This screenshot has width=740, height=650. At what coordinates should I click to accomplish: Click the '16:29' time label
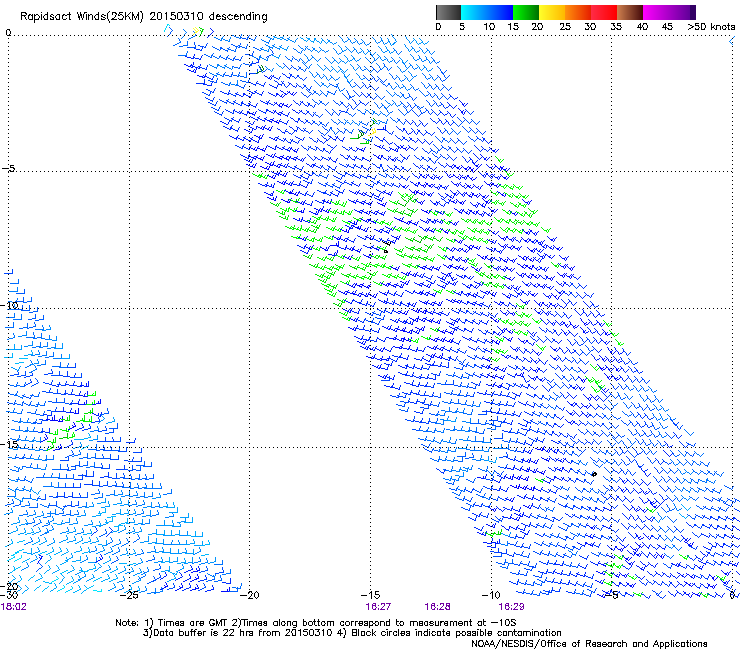coord(511,607)
